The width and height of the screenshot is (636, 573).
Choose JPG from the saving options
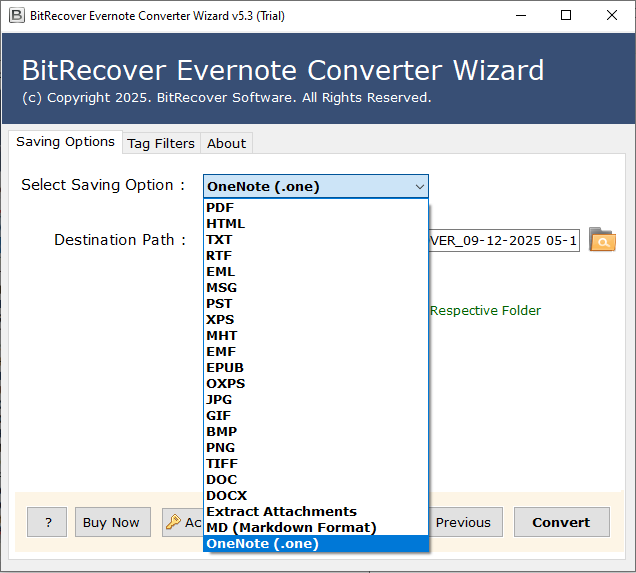point(316,399)
